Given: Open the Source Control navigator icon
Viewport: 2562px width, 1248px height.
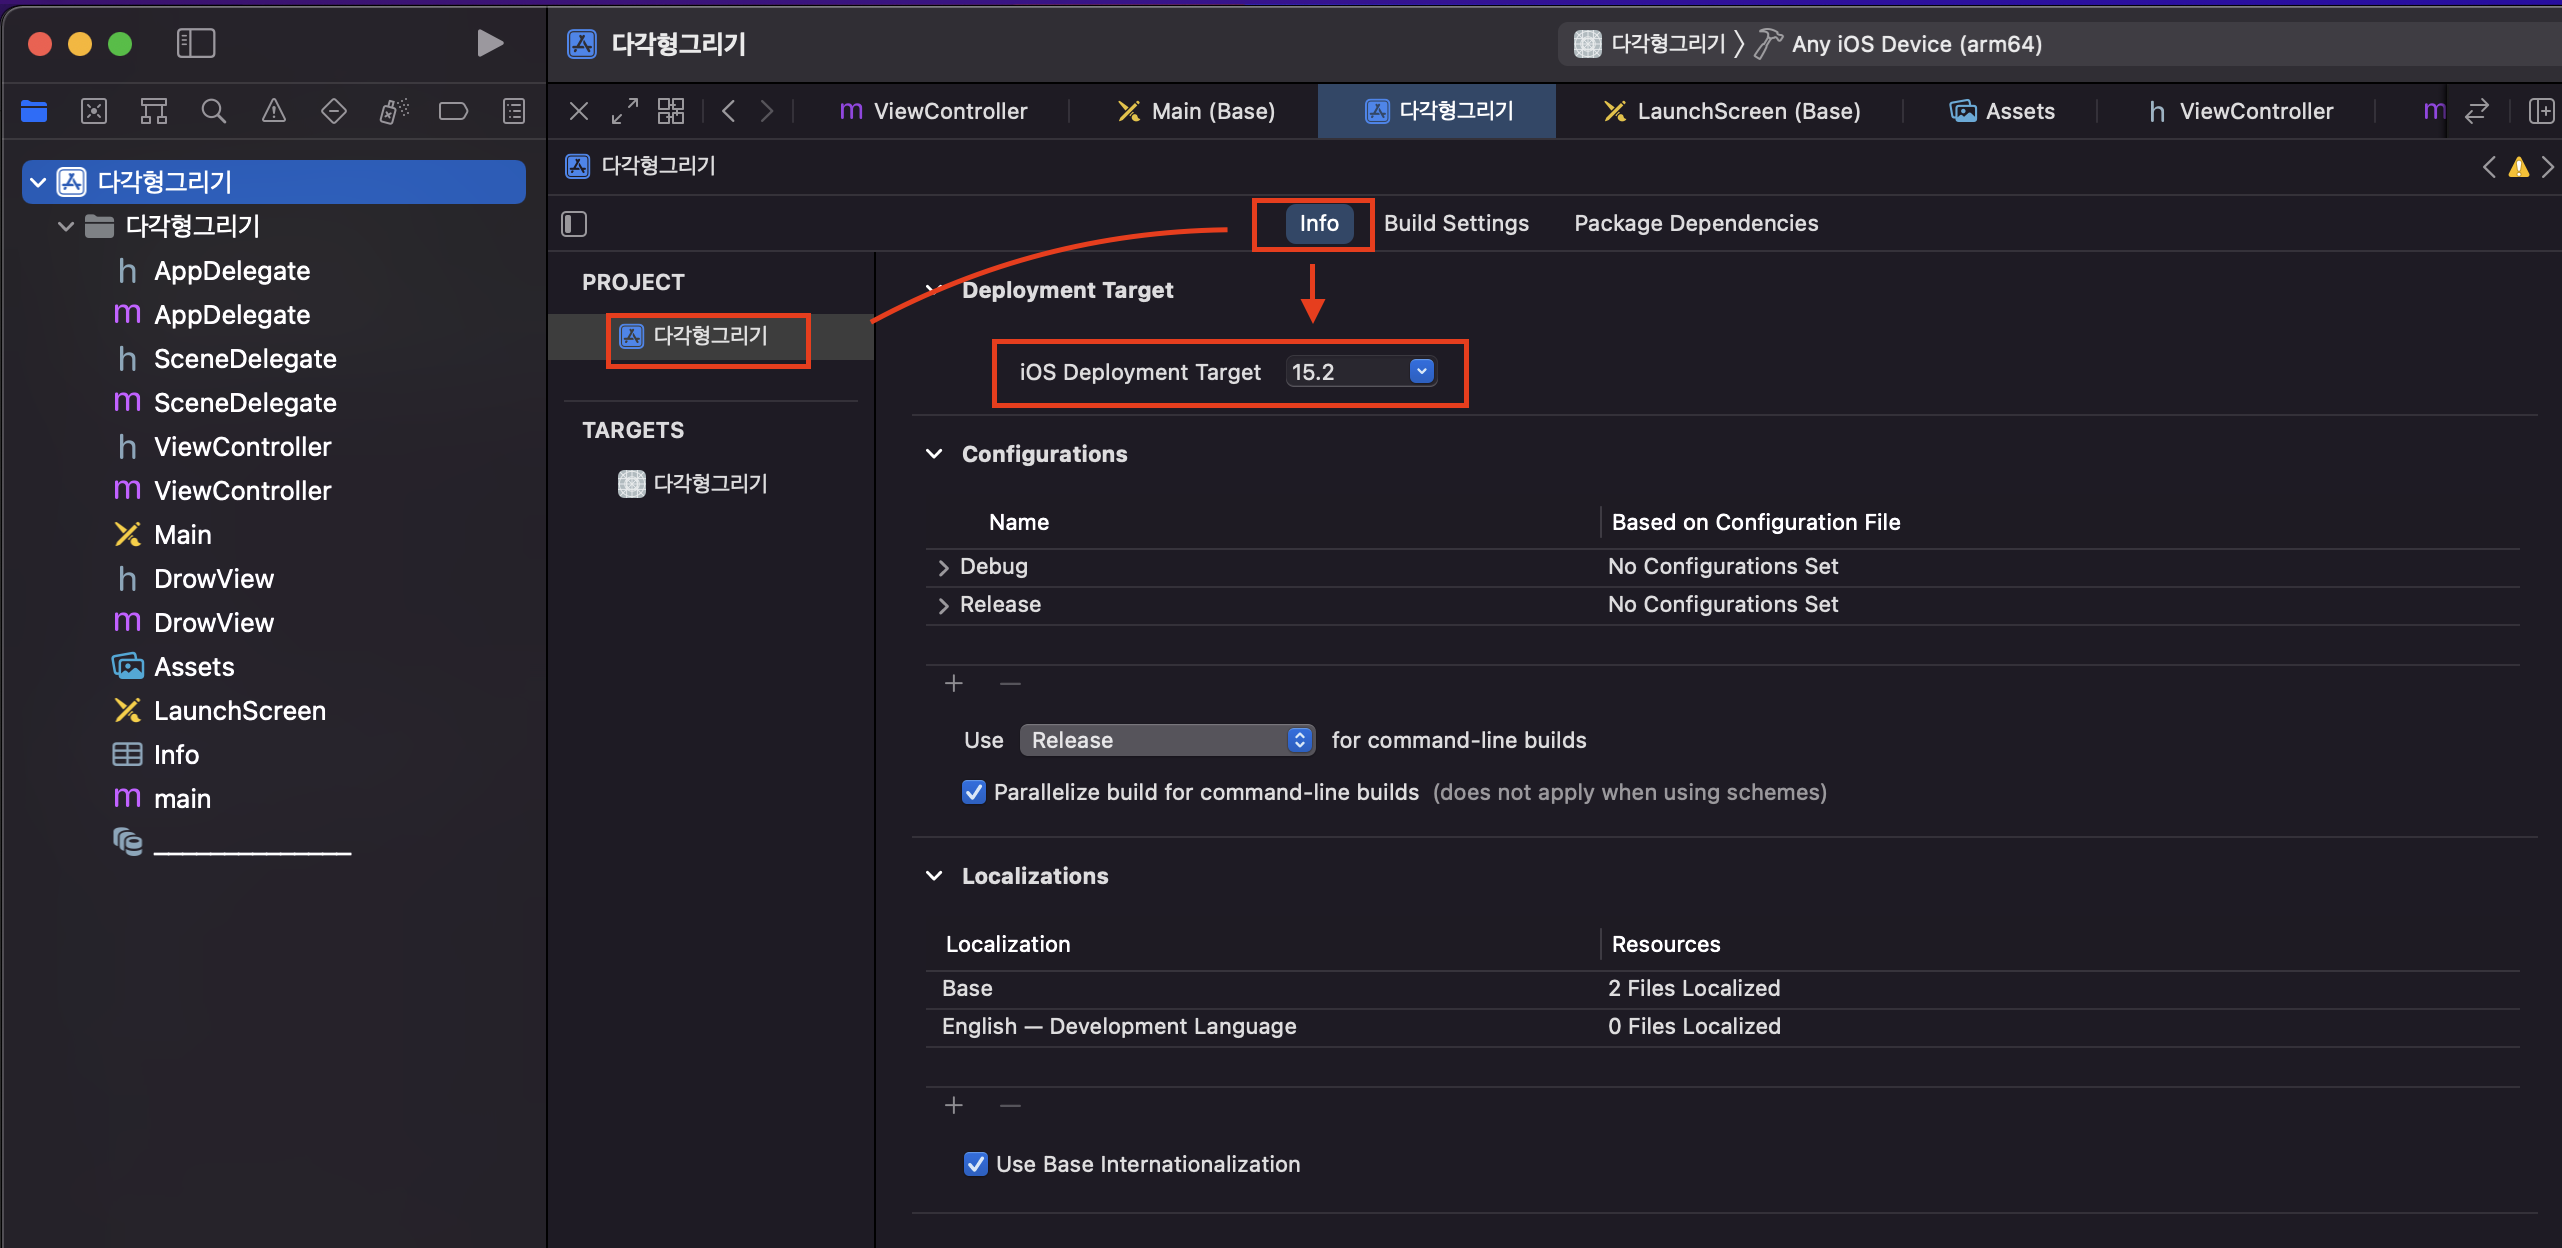Looking at the screenshot, I should click(x=94, y=111).
